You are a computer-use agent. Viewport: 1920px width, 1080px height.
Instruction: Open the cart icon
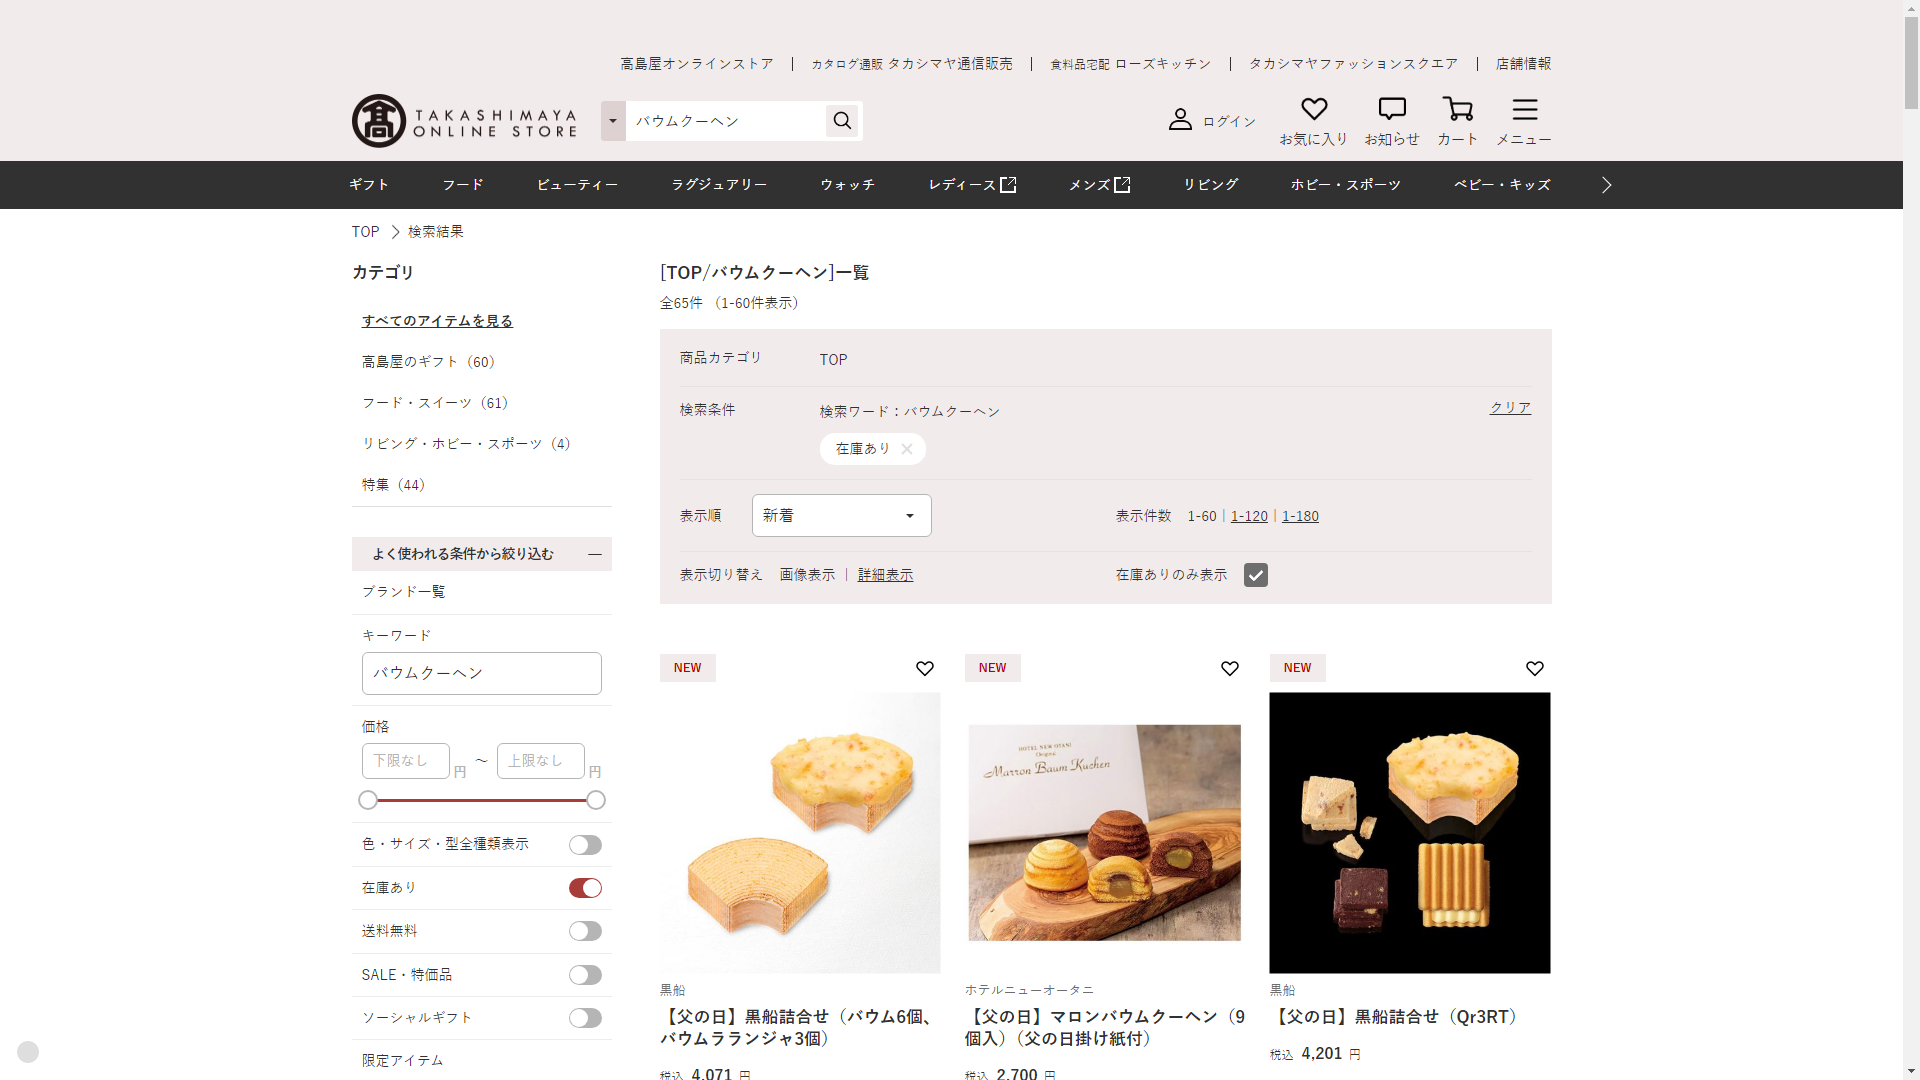click(1457, 110)
